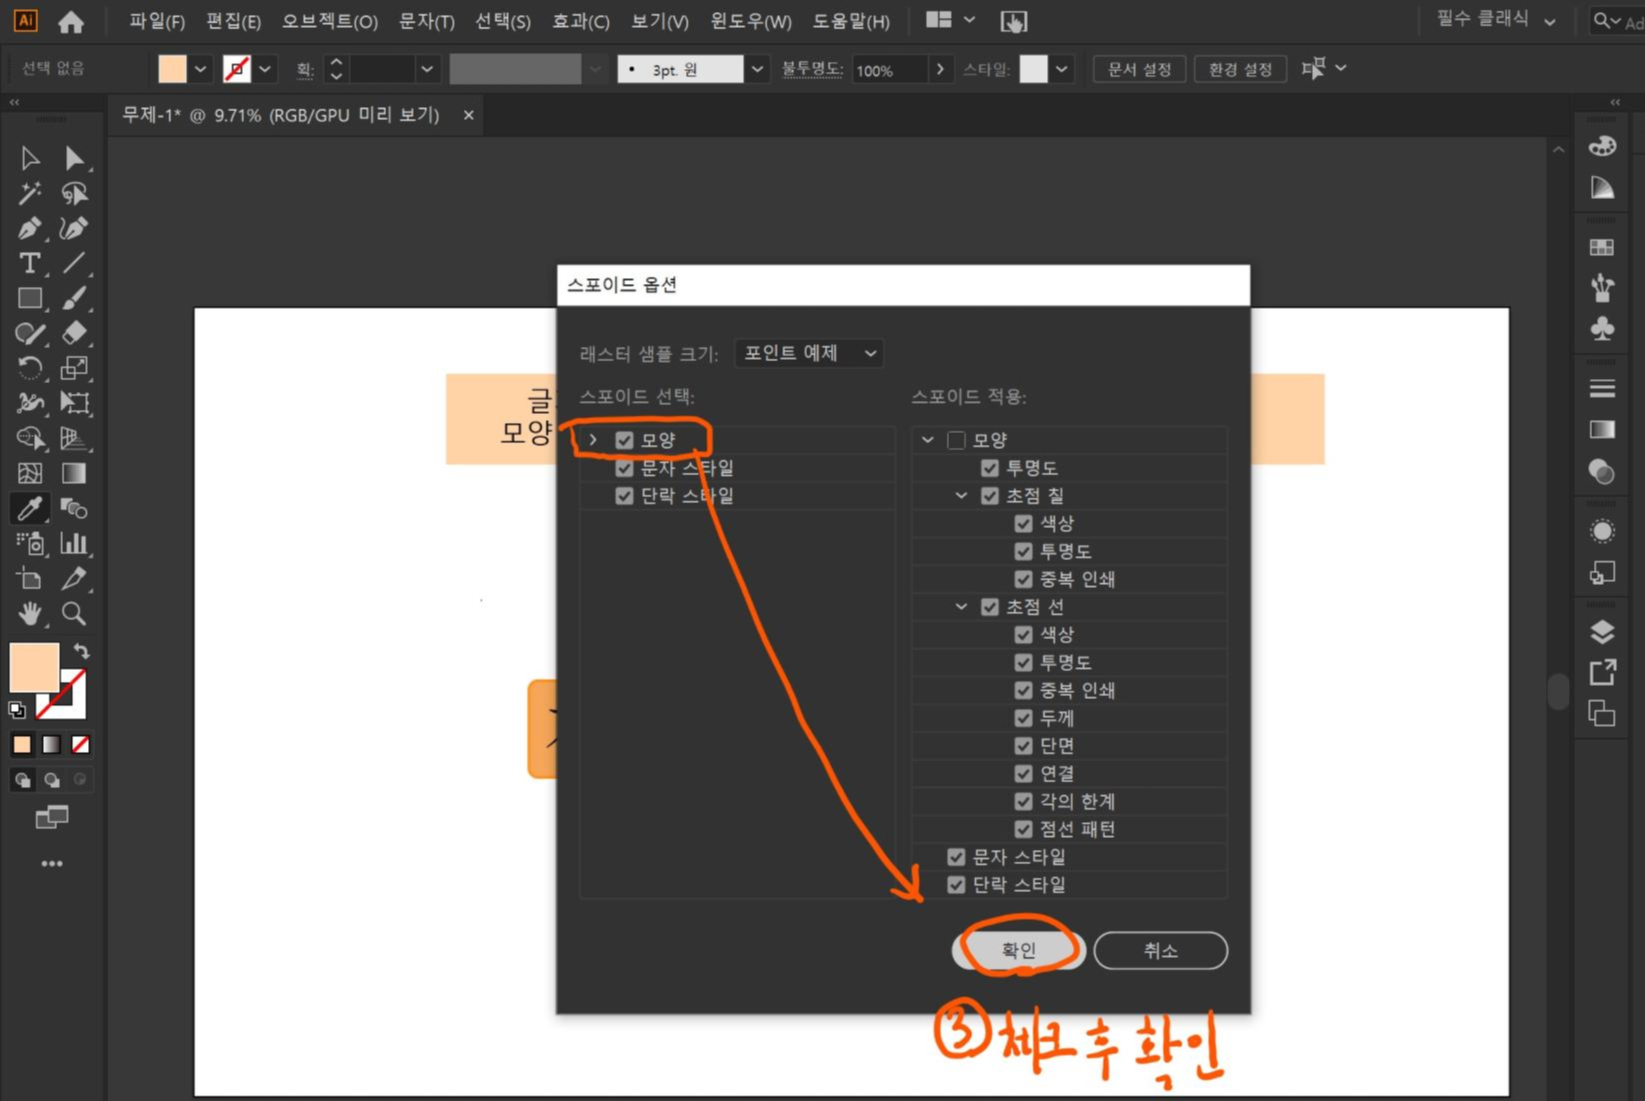
Task: Select the Curvature tool
Action: click(74, 228)
